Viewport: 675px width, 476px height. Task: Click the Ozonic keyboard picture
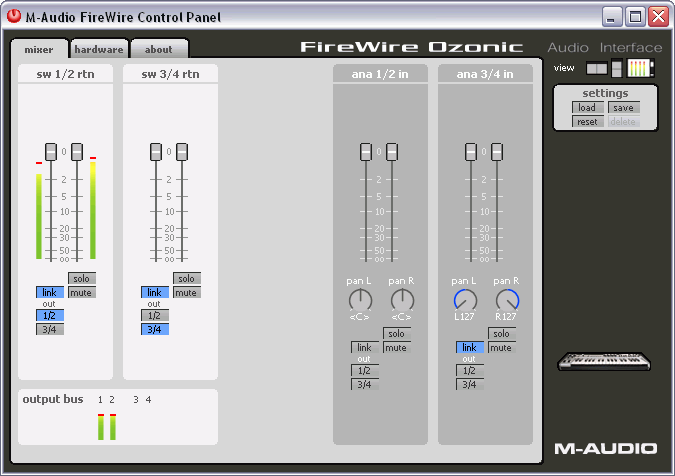(604, 362)
